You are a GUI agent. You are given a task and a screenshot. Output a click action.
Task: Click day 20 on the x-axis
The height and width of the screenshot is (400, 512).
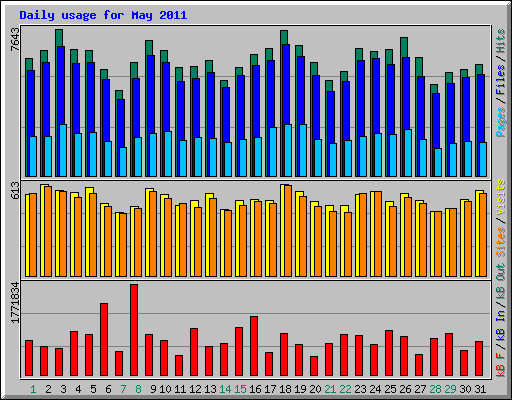coord(315,389)
